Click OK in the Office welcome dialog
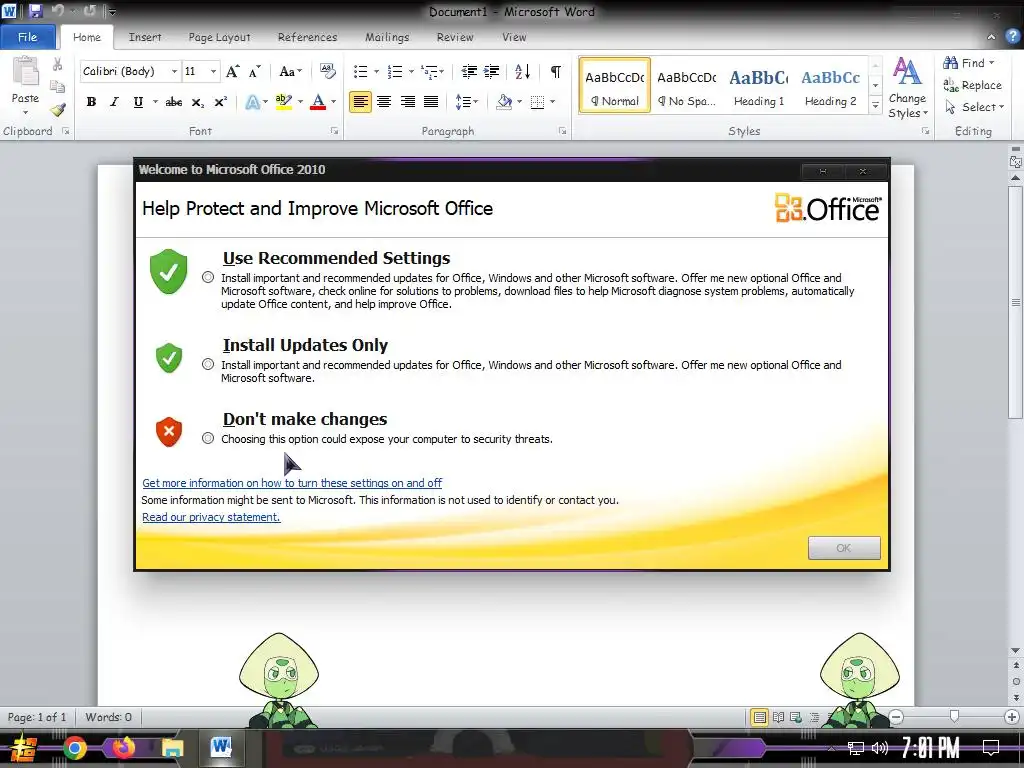Screen dimensions: 1024x768 pyautogui.click(x=844, y=548)
